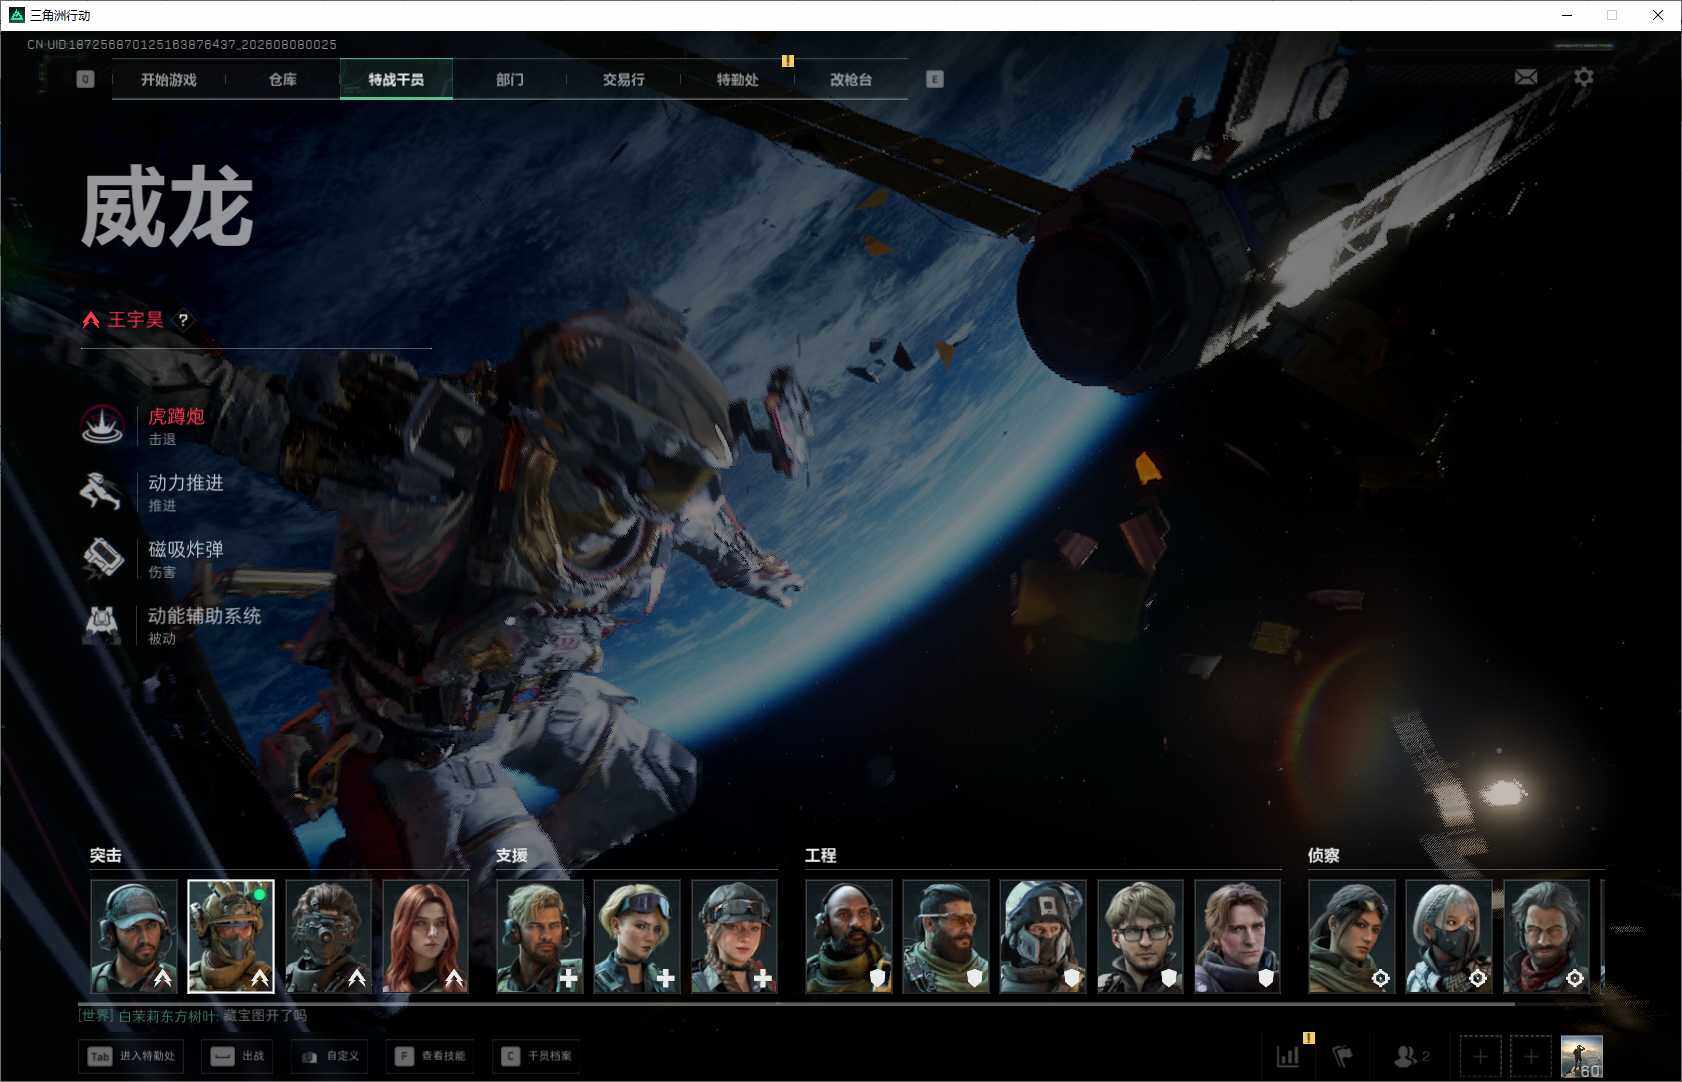Select the brown-haired engineer with shield badge
This screenshot has height=1082, width=1682.
(1237, 936)
